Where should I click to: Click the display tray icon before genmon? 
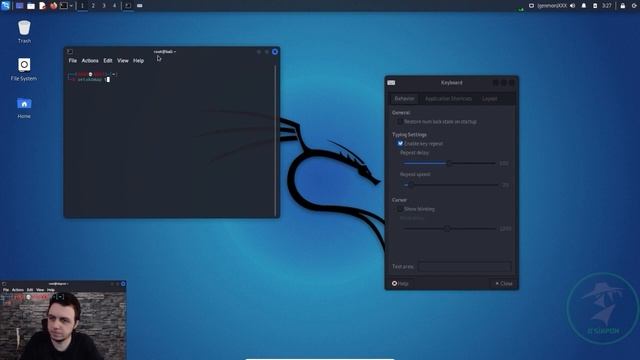tap(531, 6)
